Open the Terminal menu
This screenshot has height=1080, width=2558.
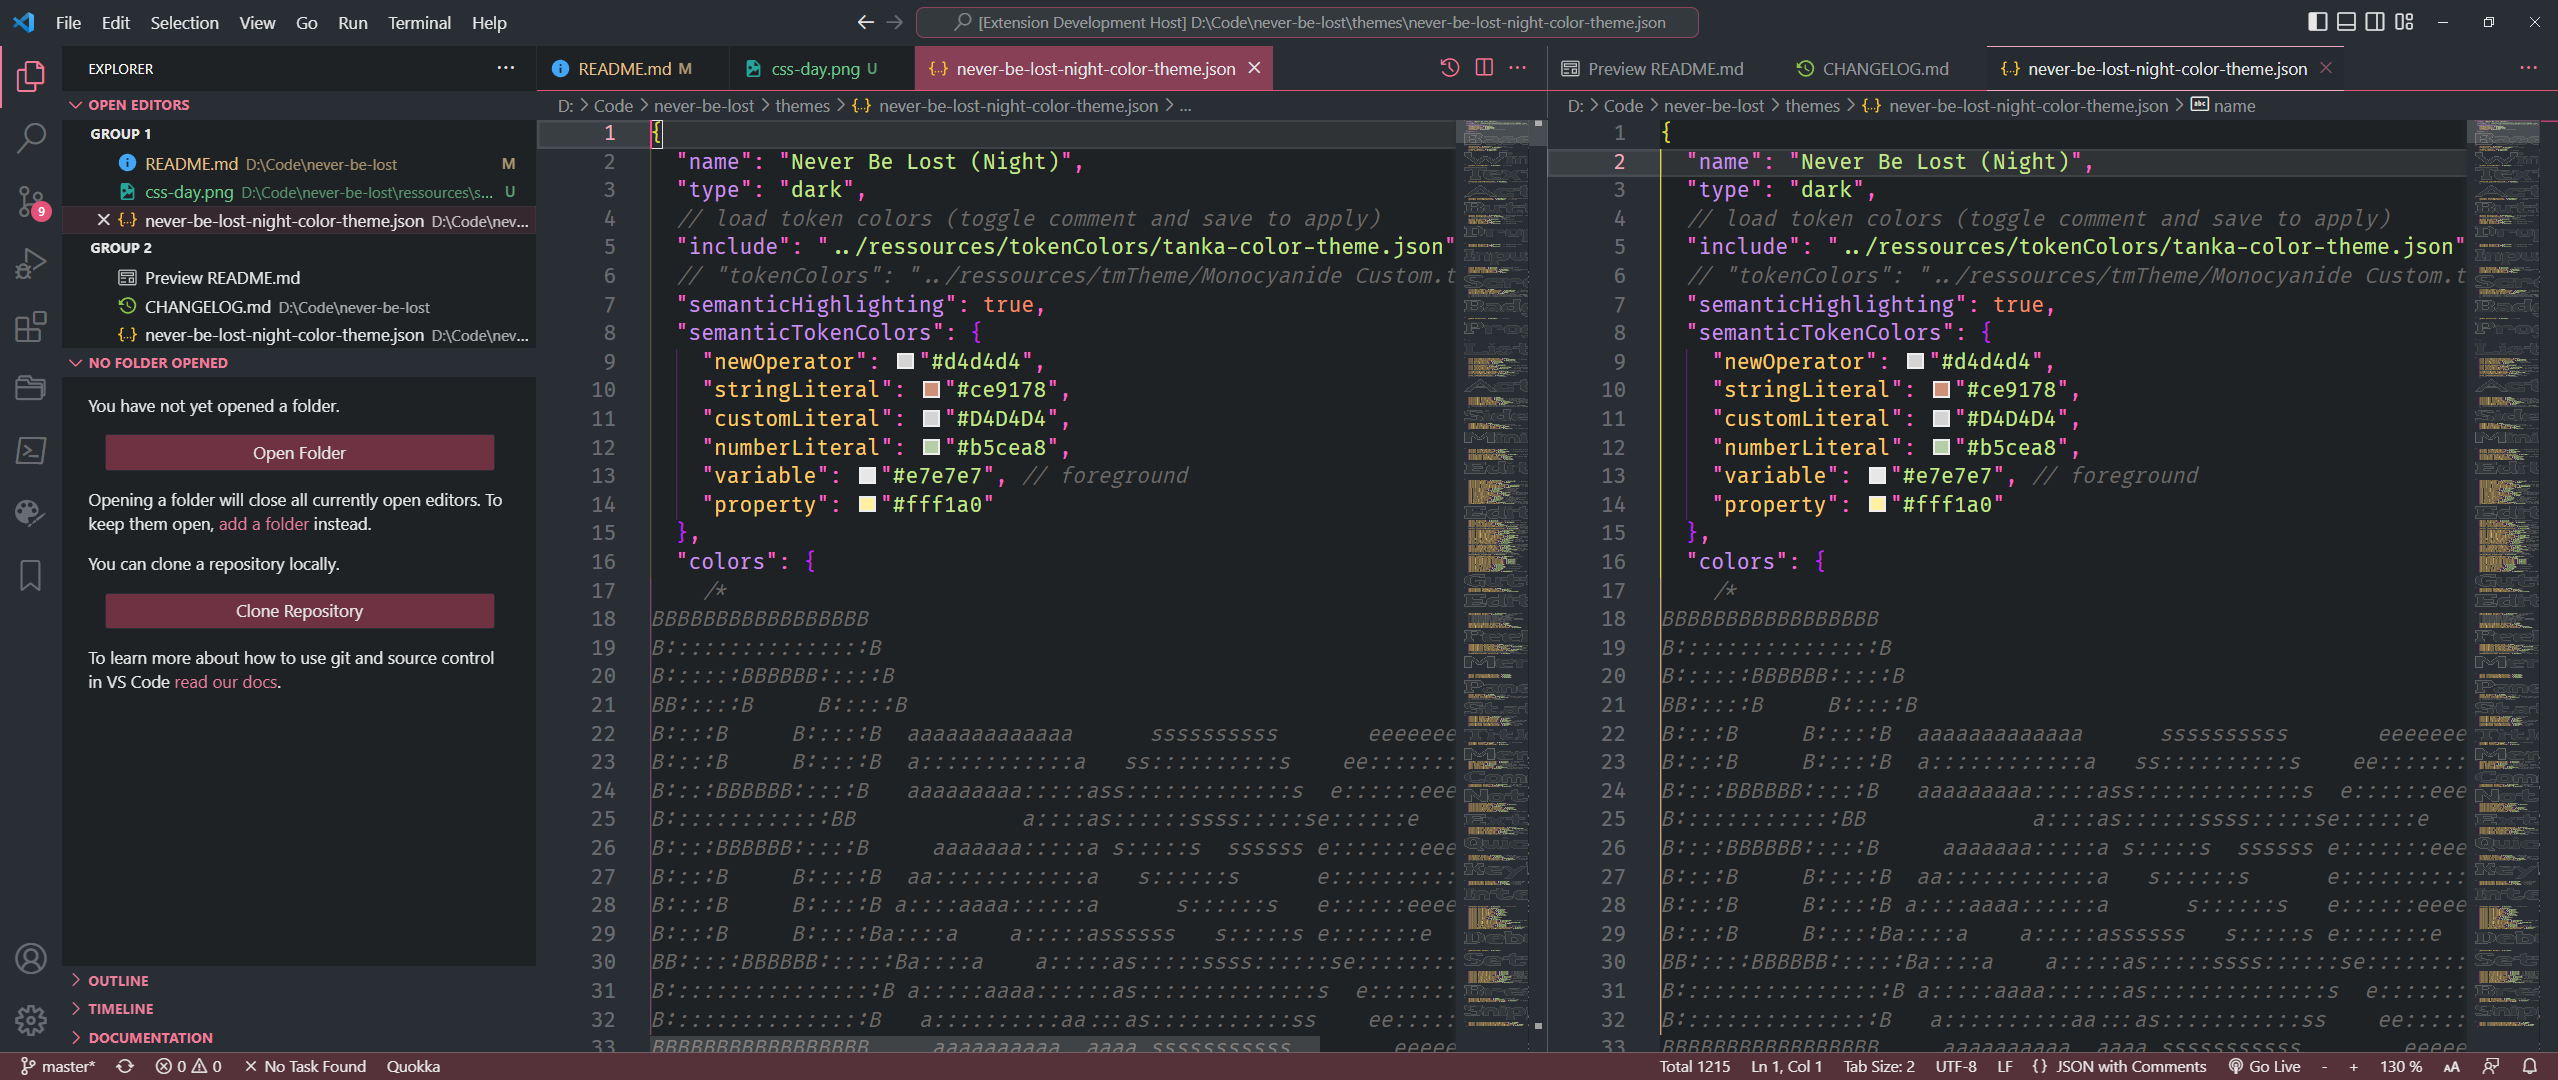pyautogui.click(x=419, y=22)
